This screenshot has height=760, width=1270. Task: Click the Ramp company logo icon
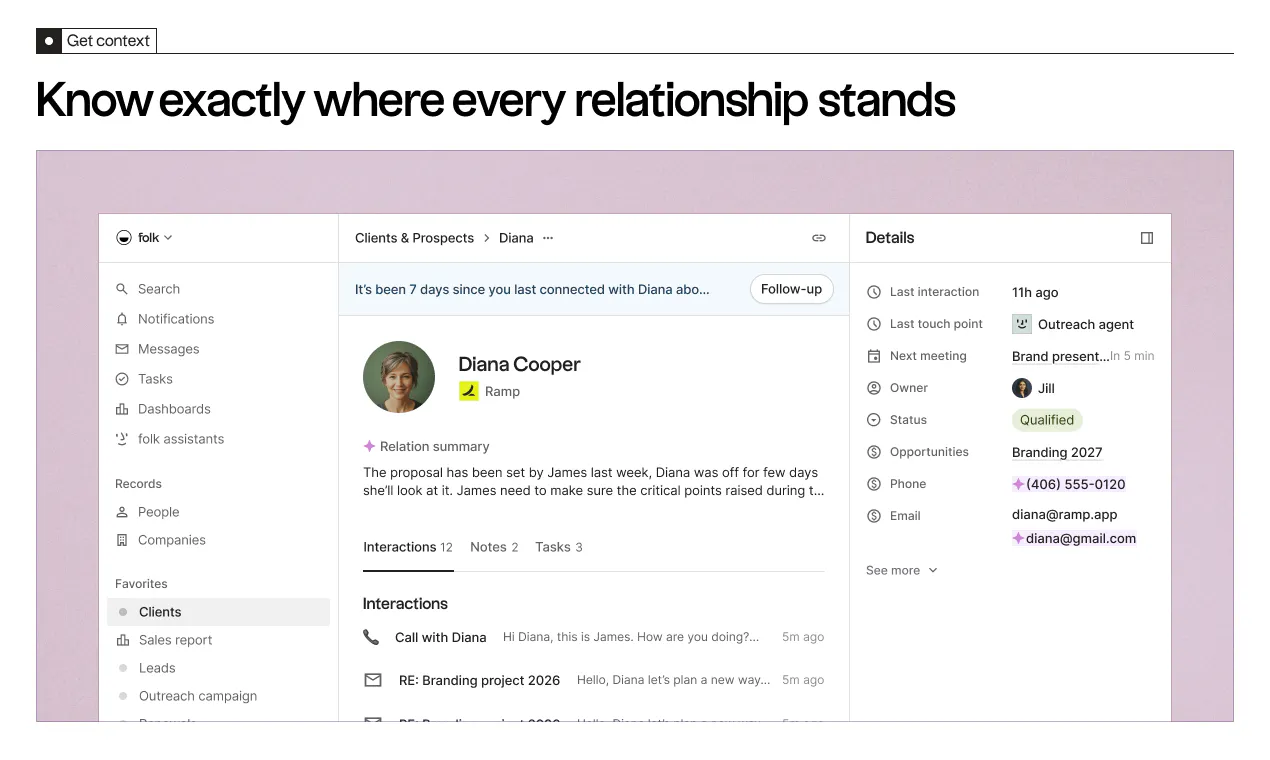coord(469,391)
